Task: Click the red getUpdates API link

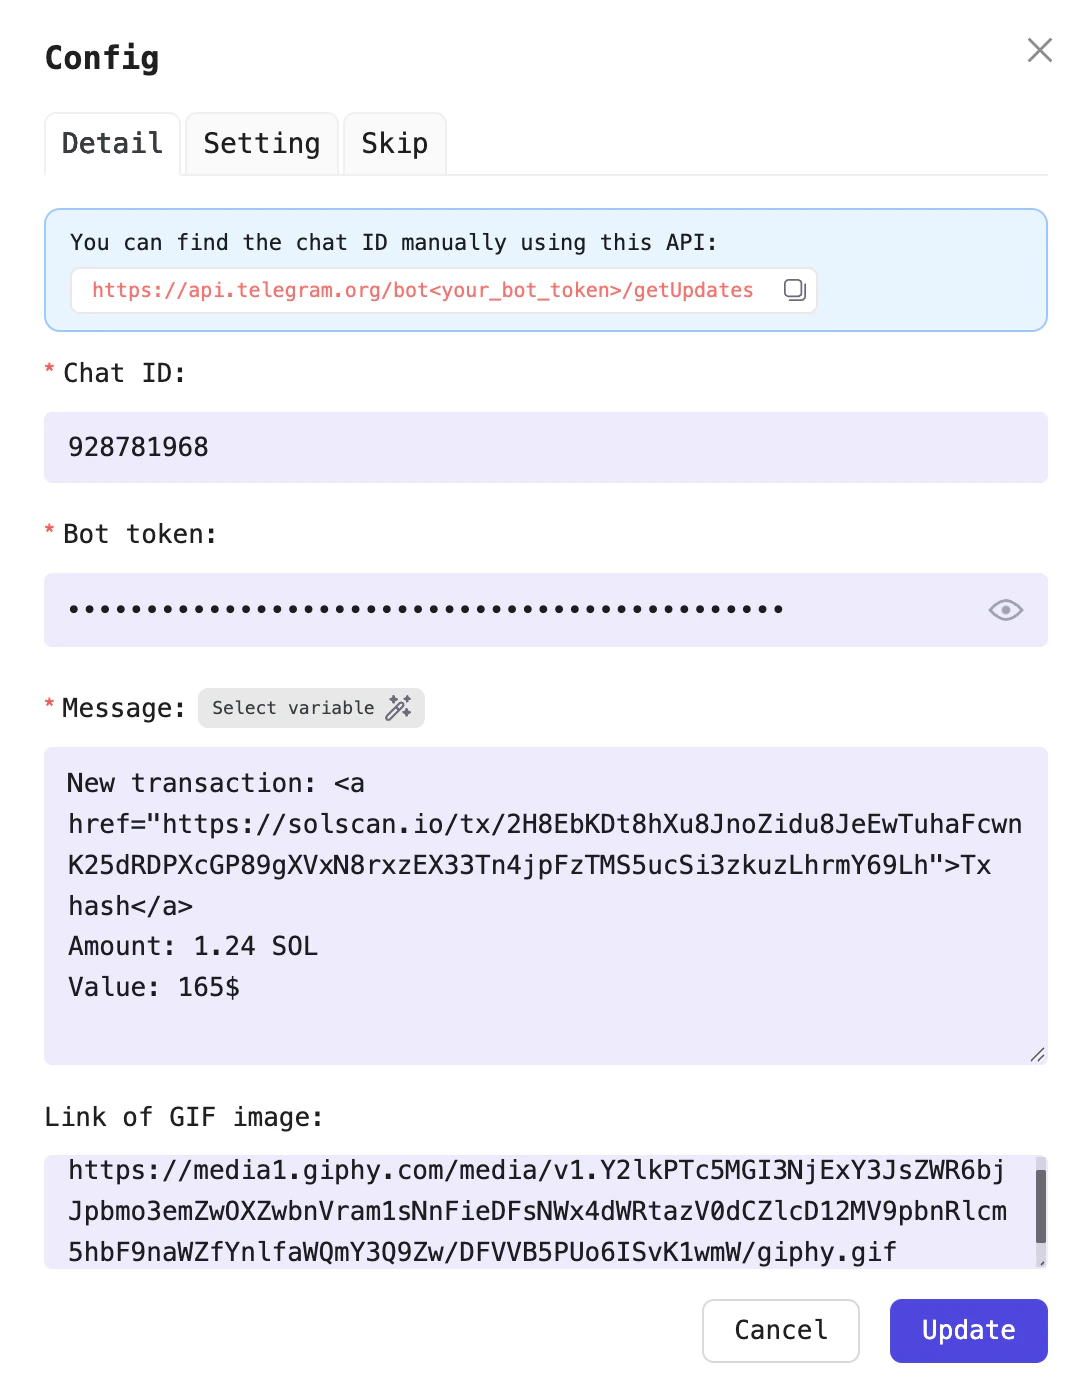Action: tap(420, 290)
